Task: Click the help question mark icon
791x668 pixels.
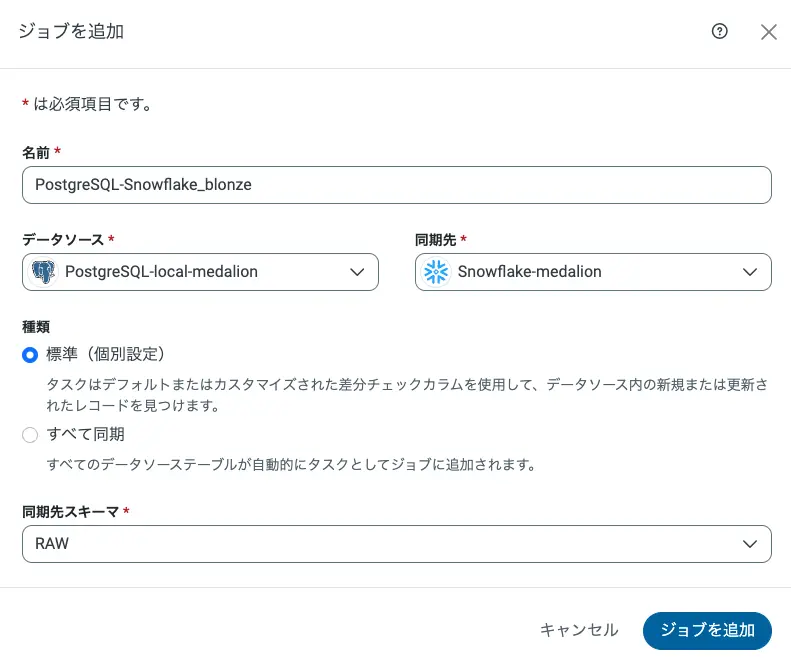Action: point(719,31)
